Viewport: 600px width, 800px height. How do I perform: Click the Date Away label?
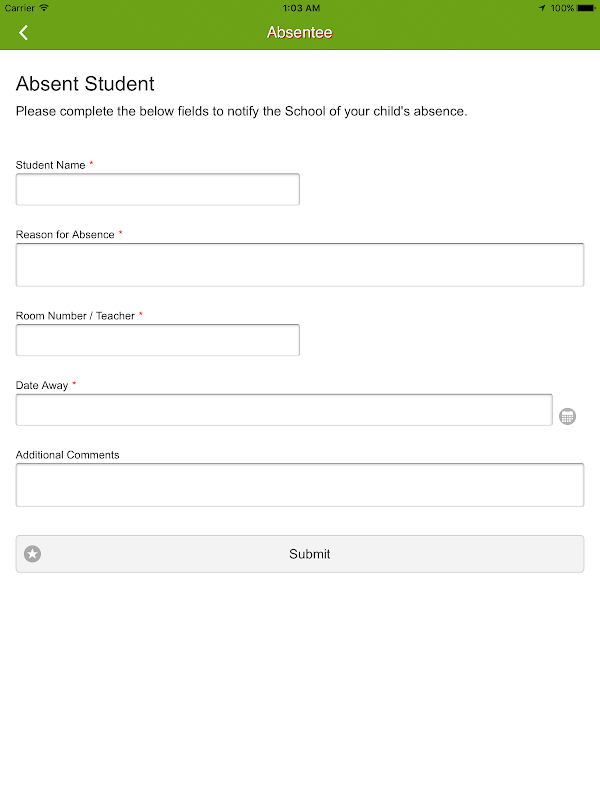pyautogui.click(x=42, y=386)
